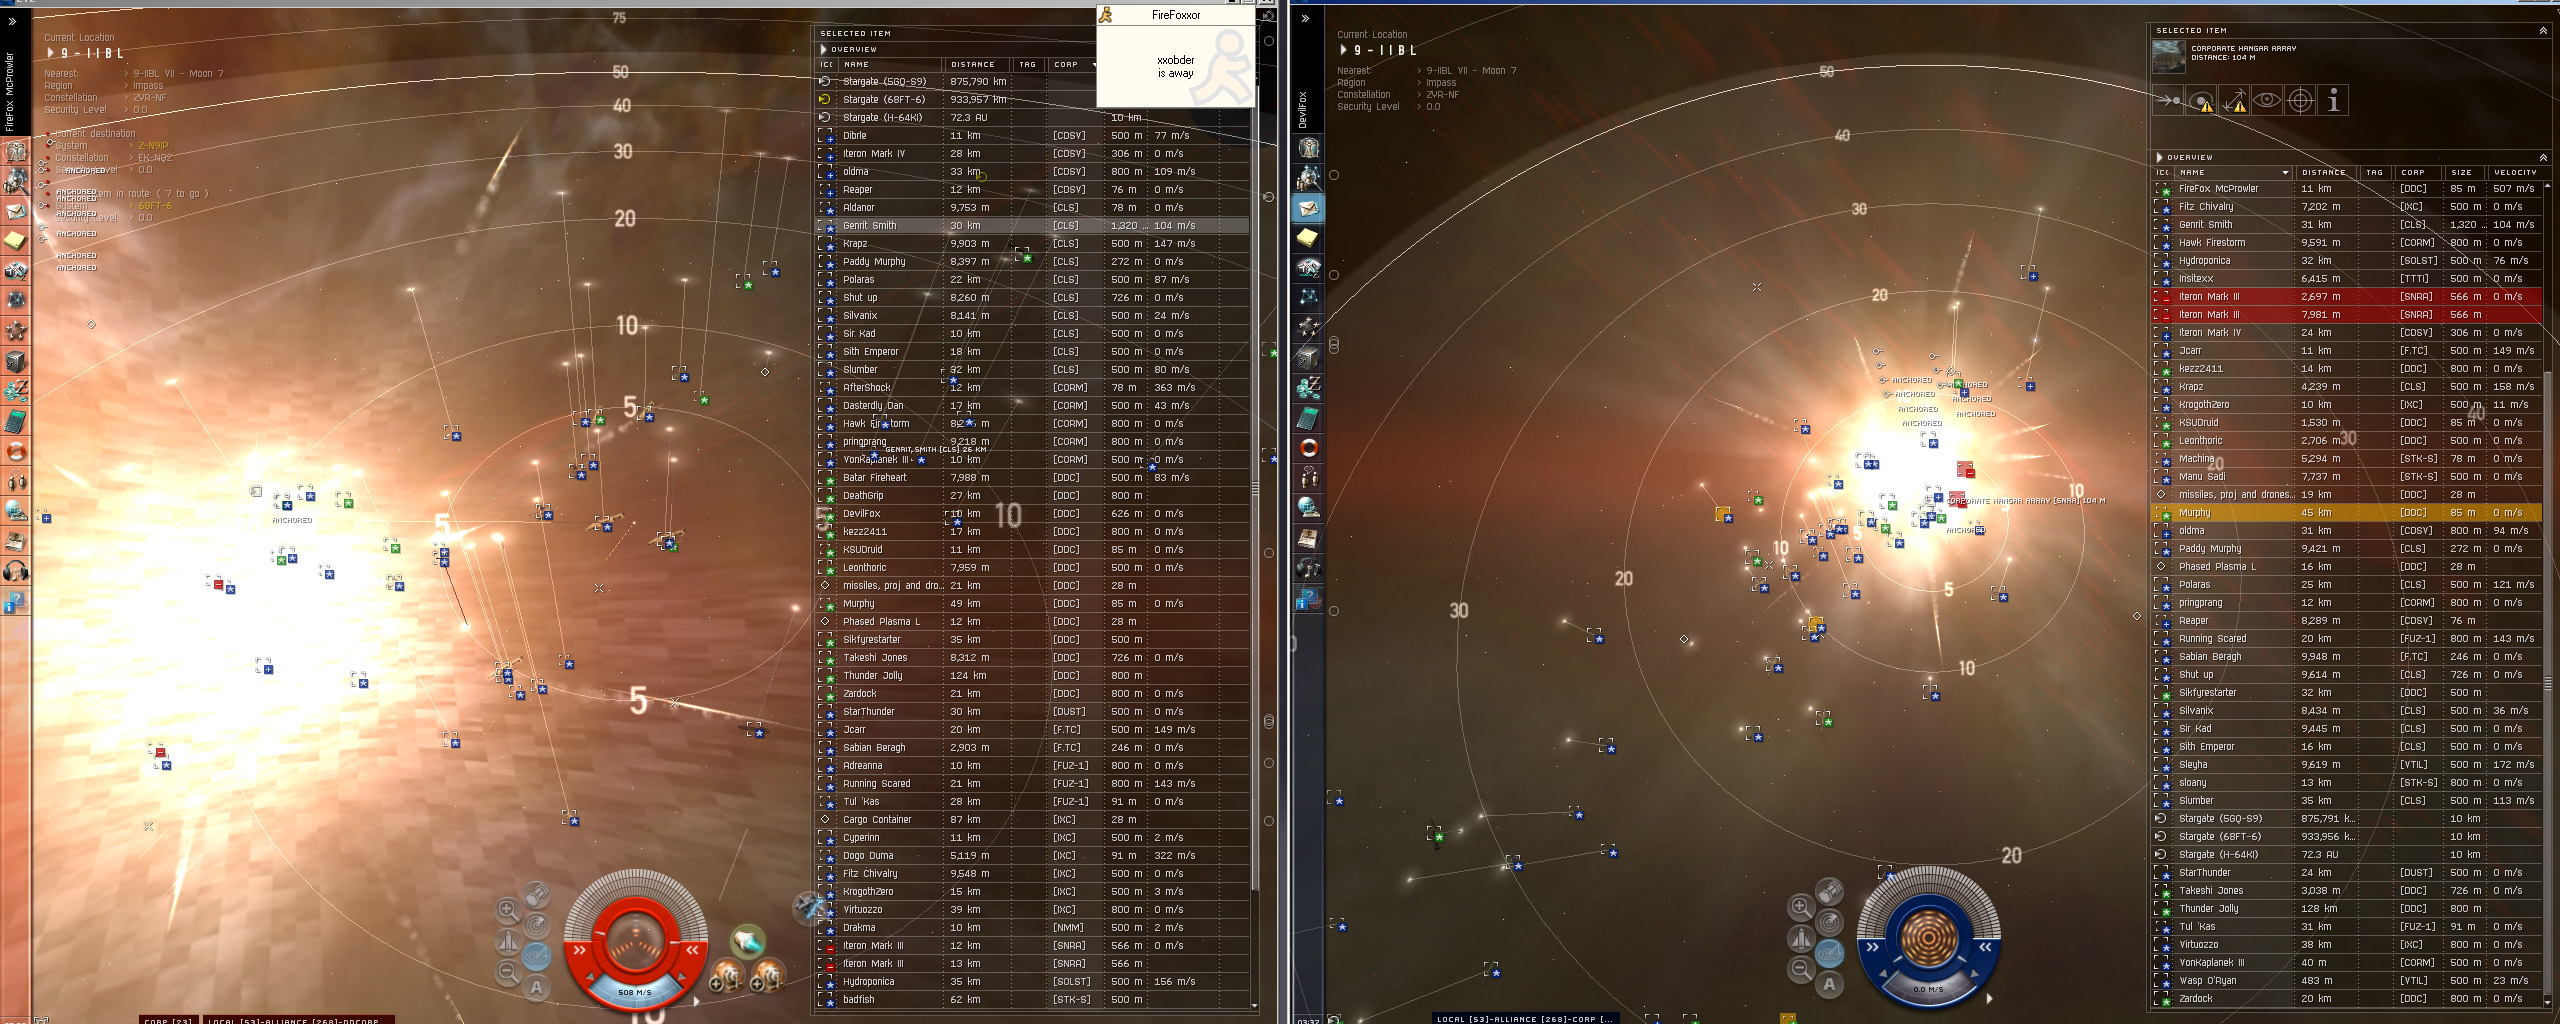Click the Show Info icon for Corporate Hangar Array
This screenshot has height=1024, width=2560.
point(2333,100)
